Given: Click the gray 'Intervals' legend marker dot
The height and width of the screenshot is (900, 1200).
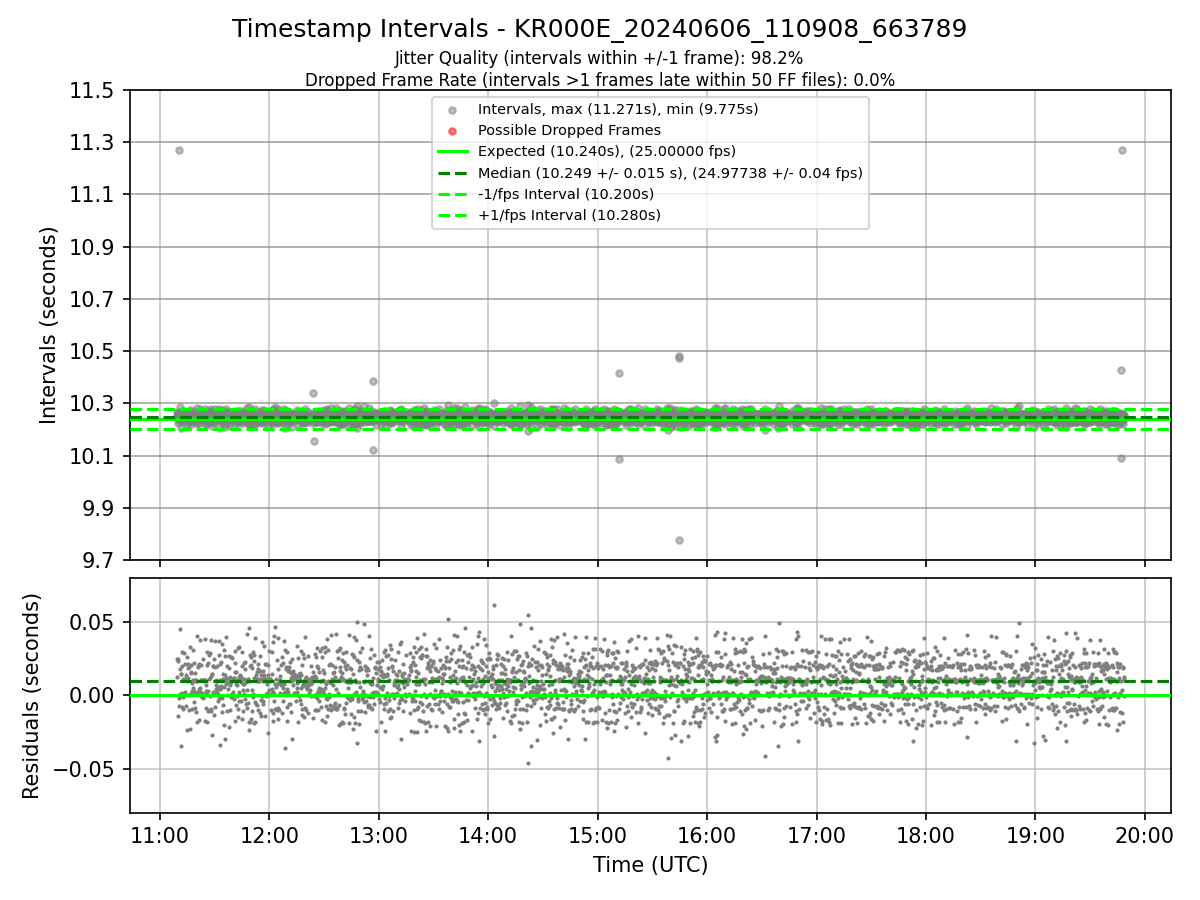Looking at the screenshot, I should point(453,110).
